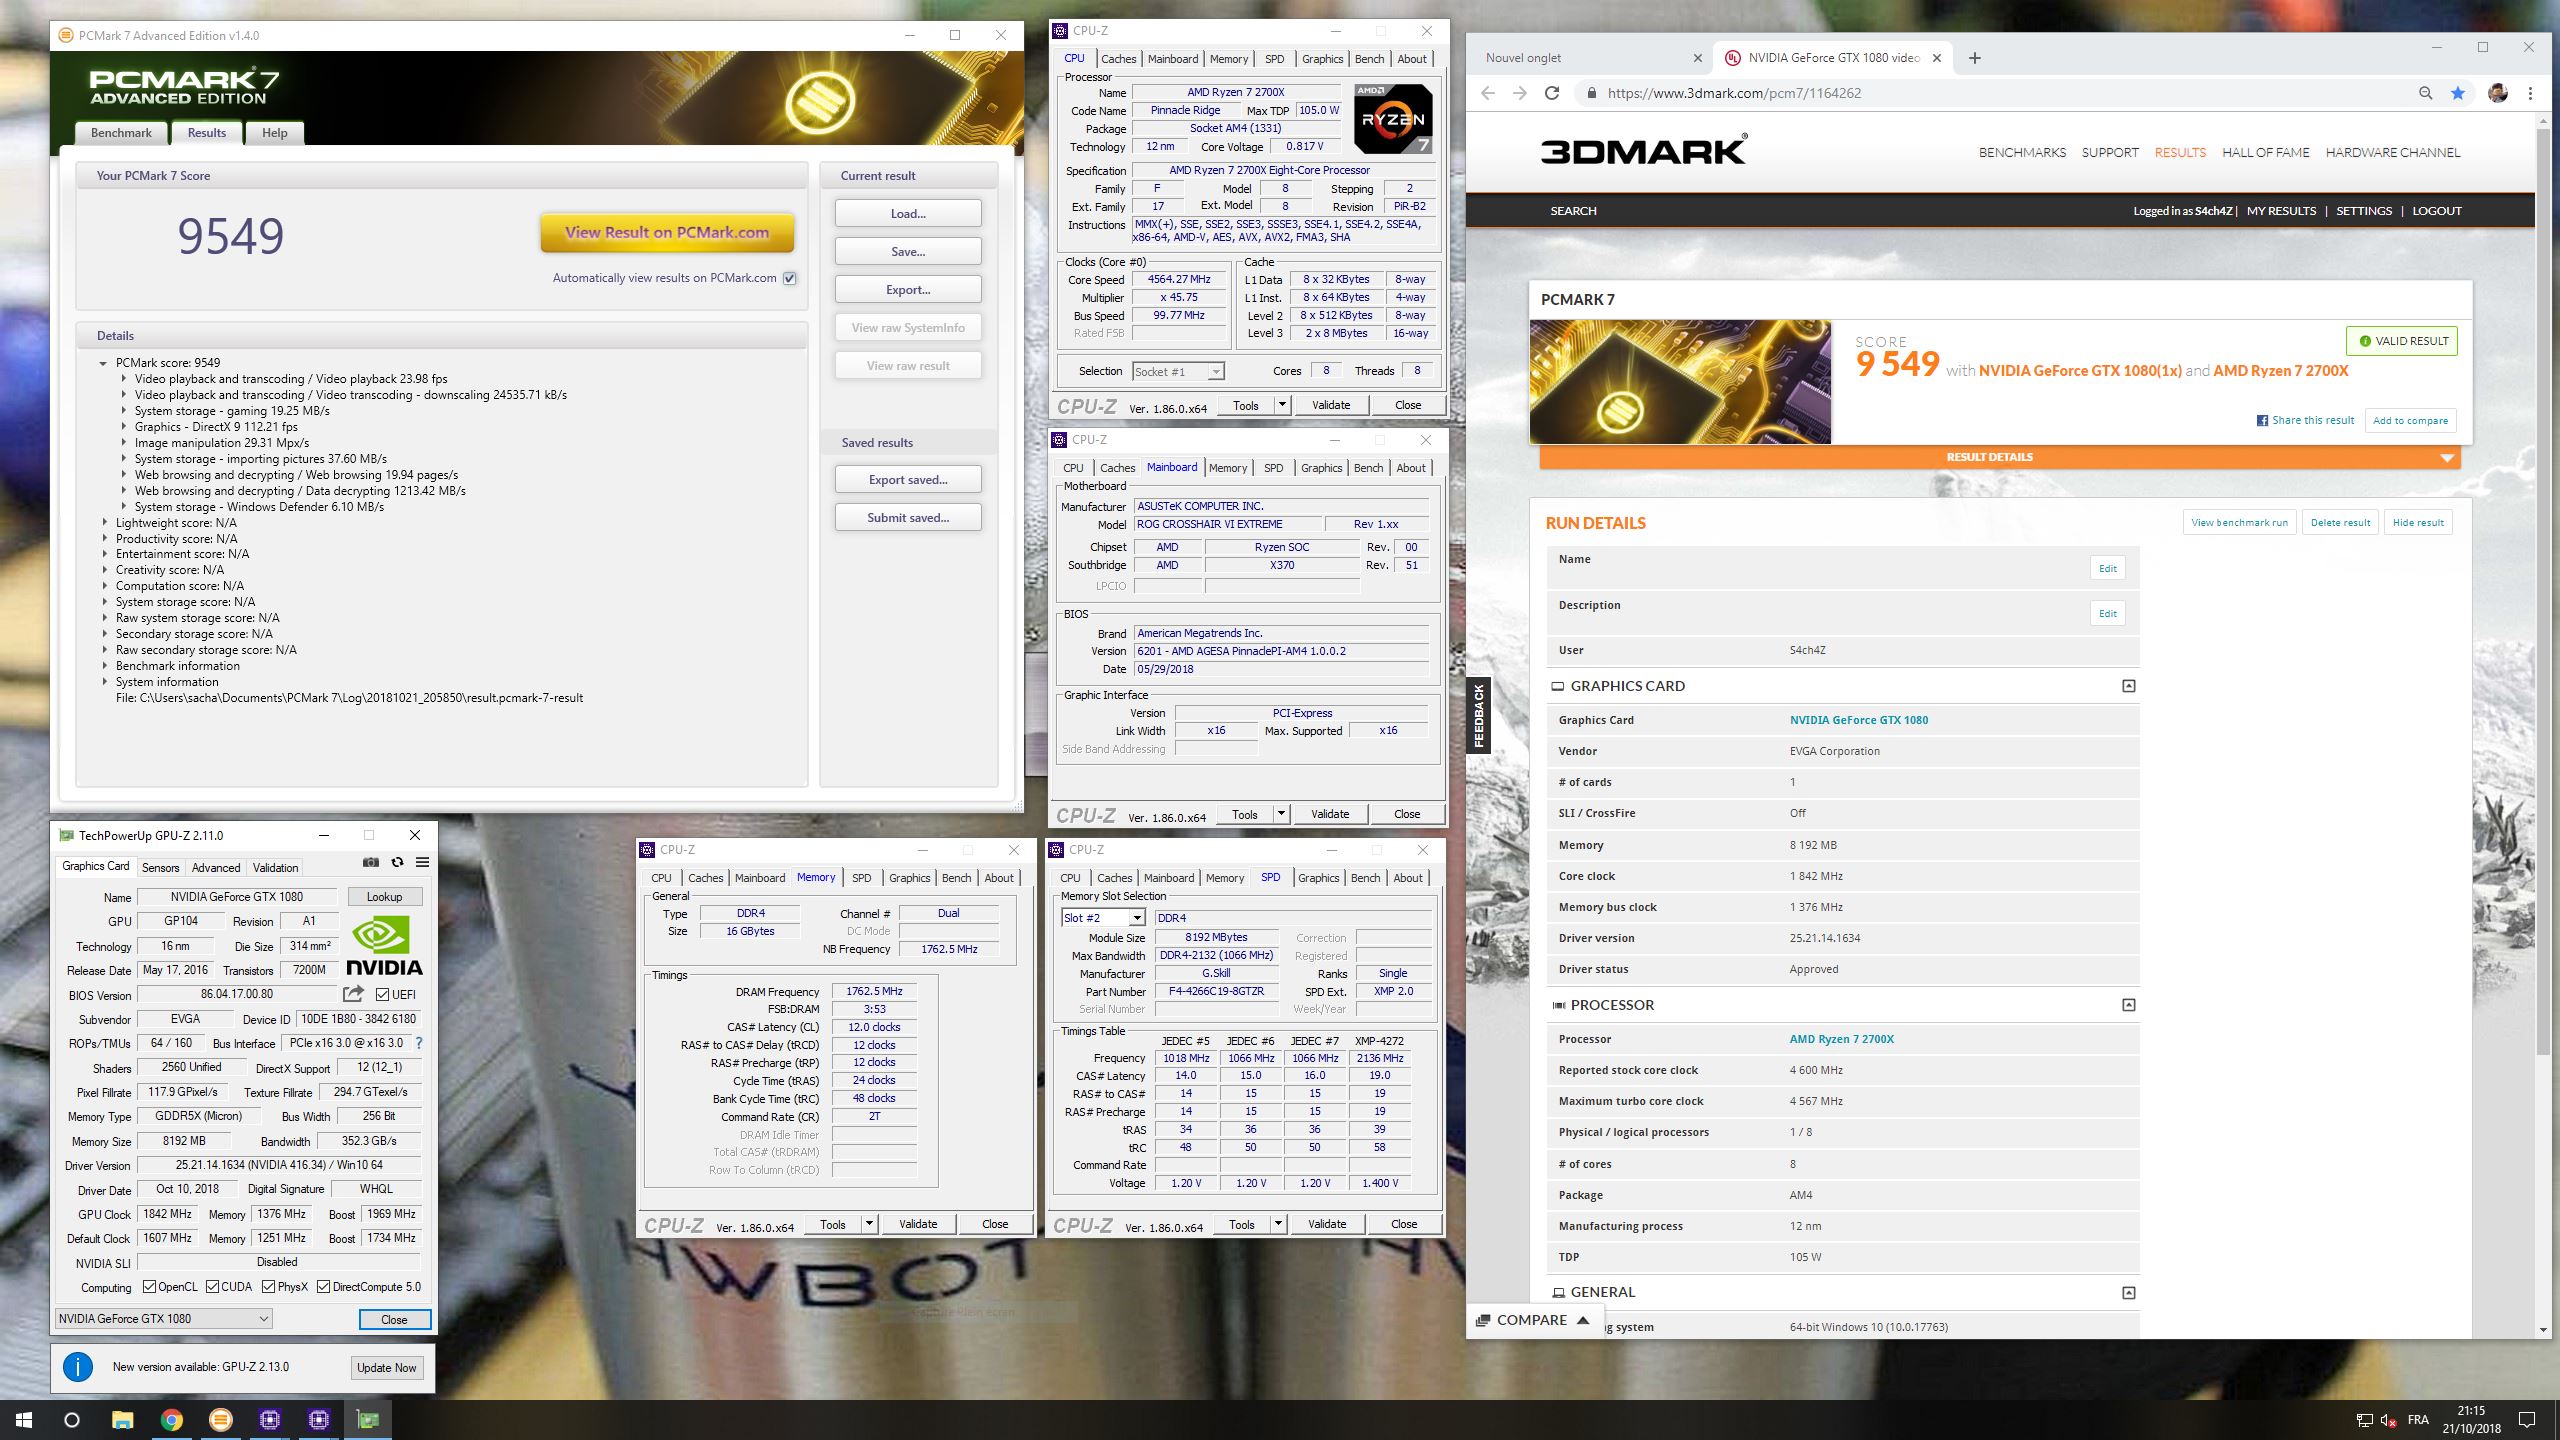Click View Result on PCMark.com button
This screenshot has width=2560, height=1440.
click(667, 233)
